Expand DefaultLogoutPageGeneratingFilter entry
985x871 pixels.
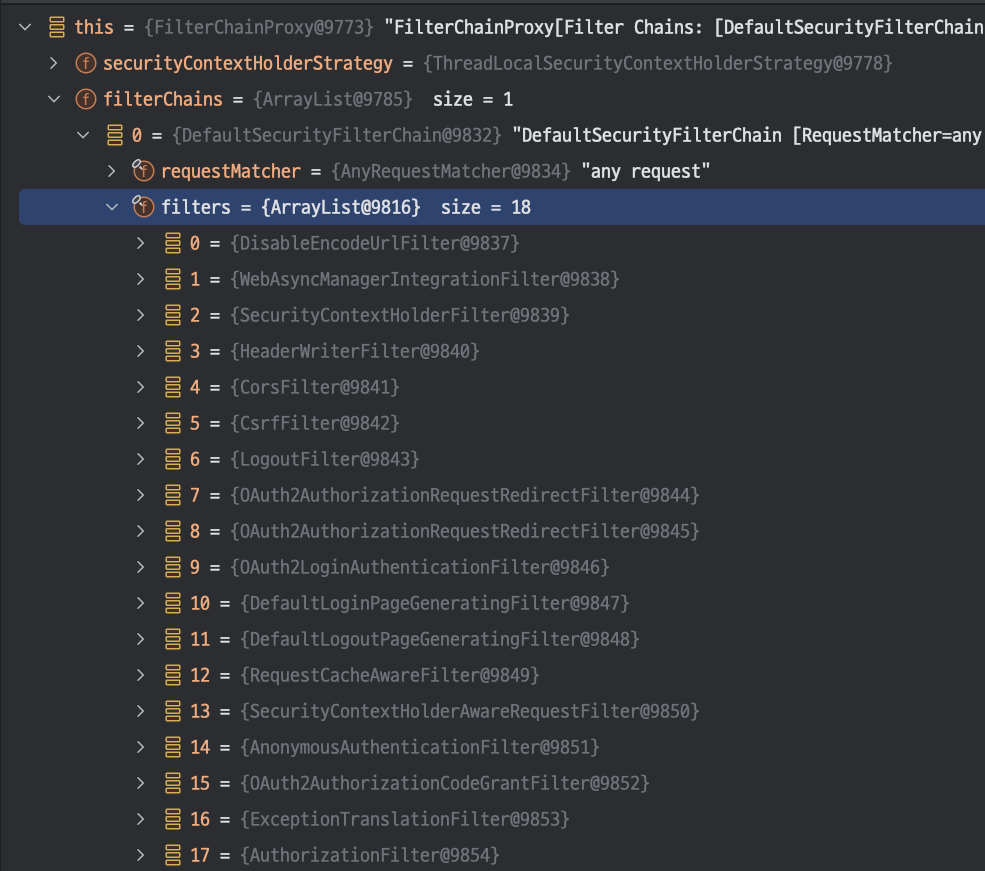pos(141,639)
